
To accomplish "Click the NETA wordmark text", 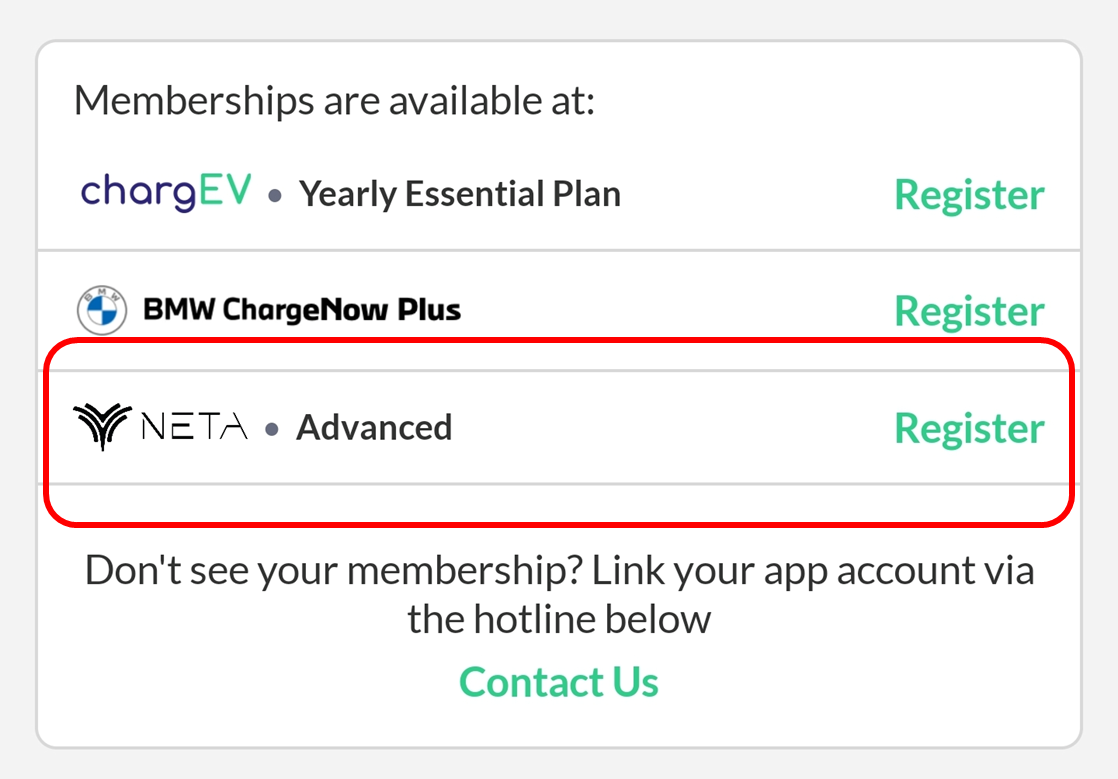I will (195, 427).
